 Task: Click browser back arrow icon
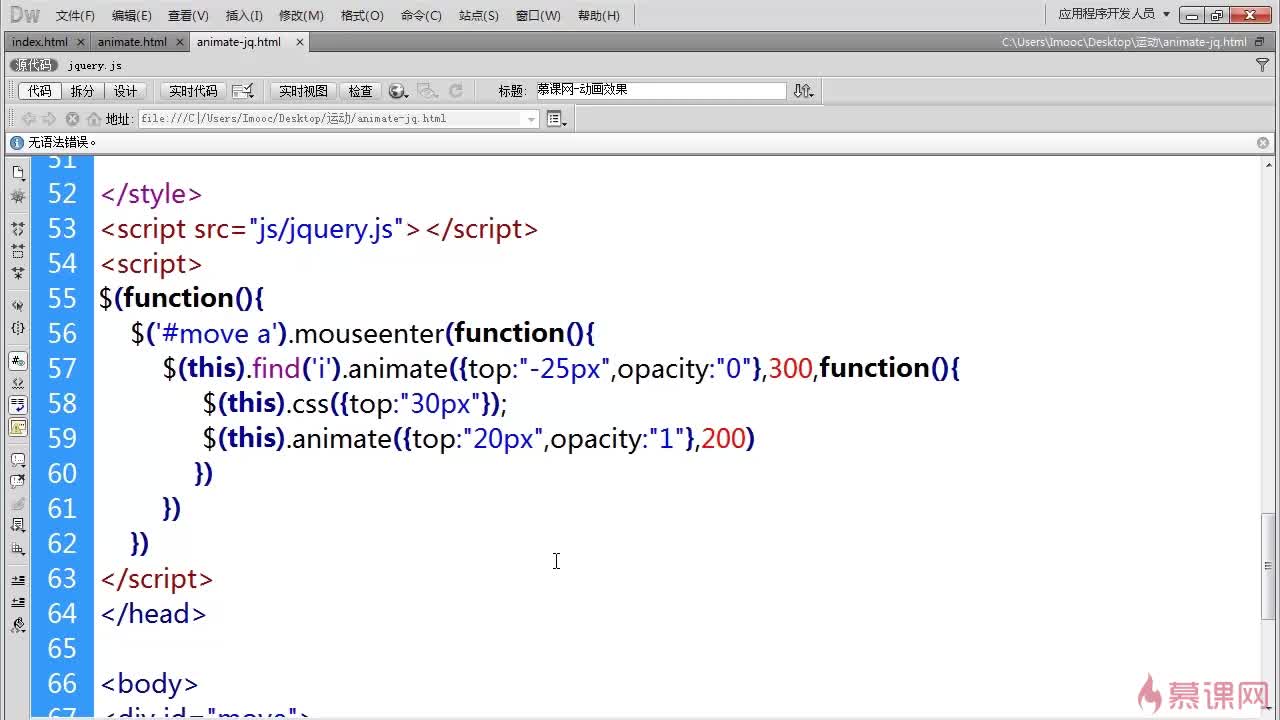[28, 119]
